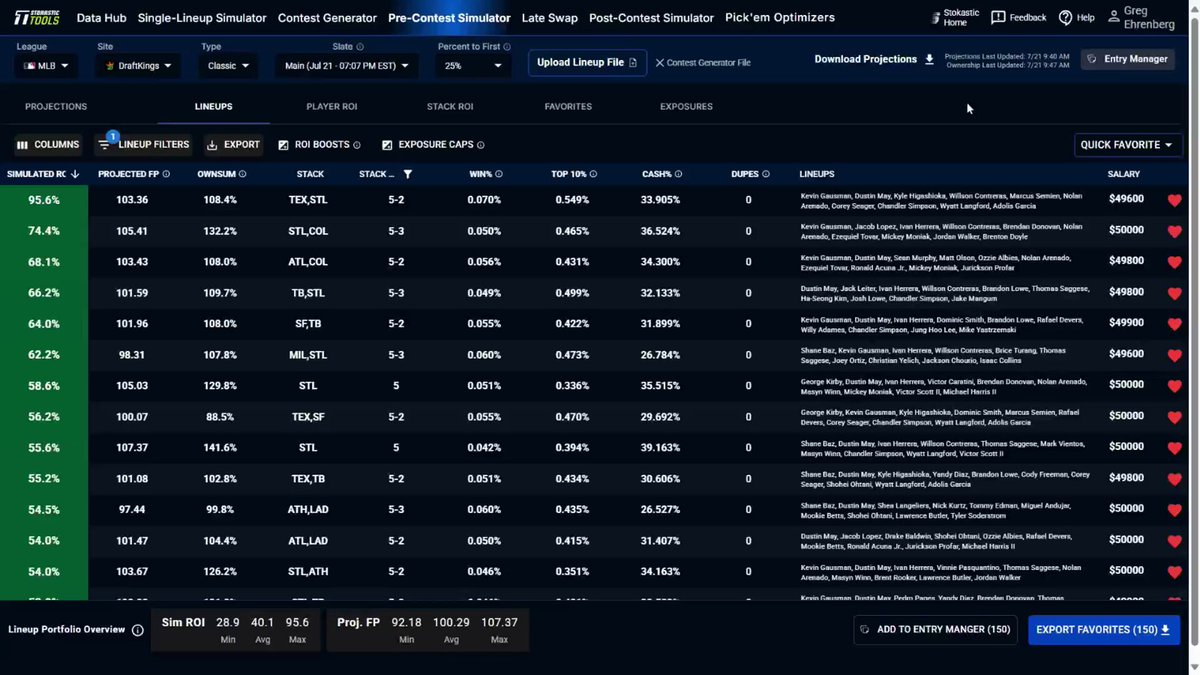
Task: Click the Upload Lineup File button
Action: click(x=587, y=62)
